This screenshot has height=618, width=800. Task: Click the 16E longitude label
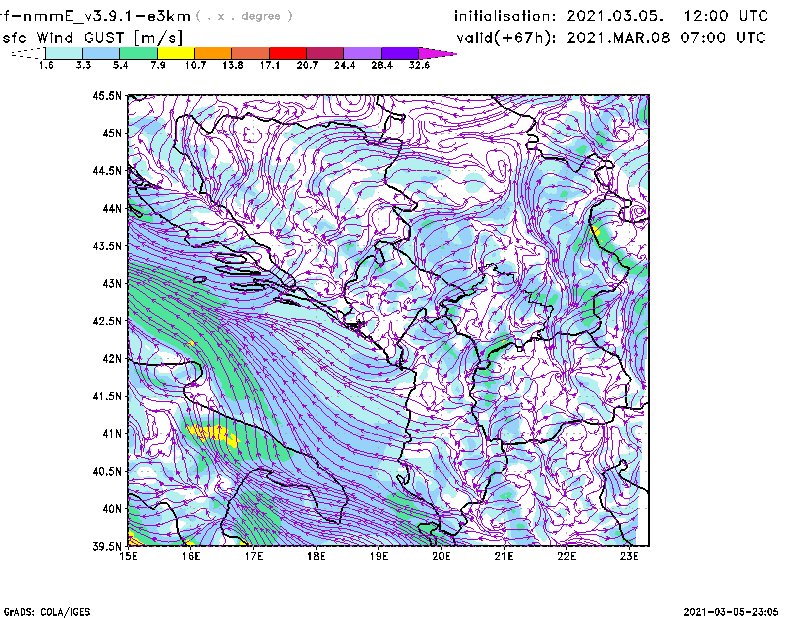(x=191, y=556)
